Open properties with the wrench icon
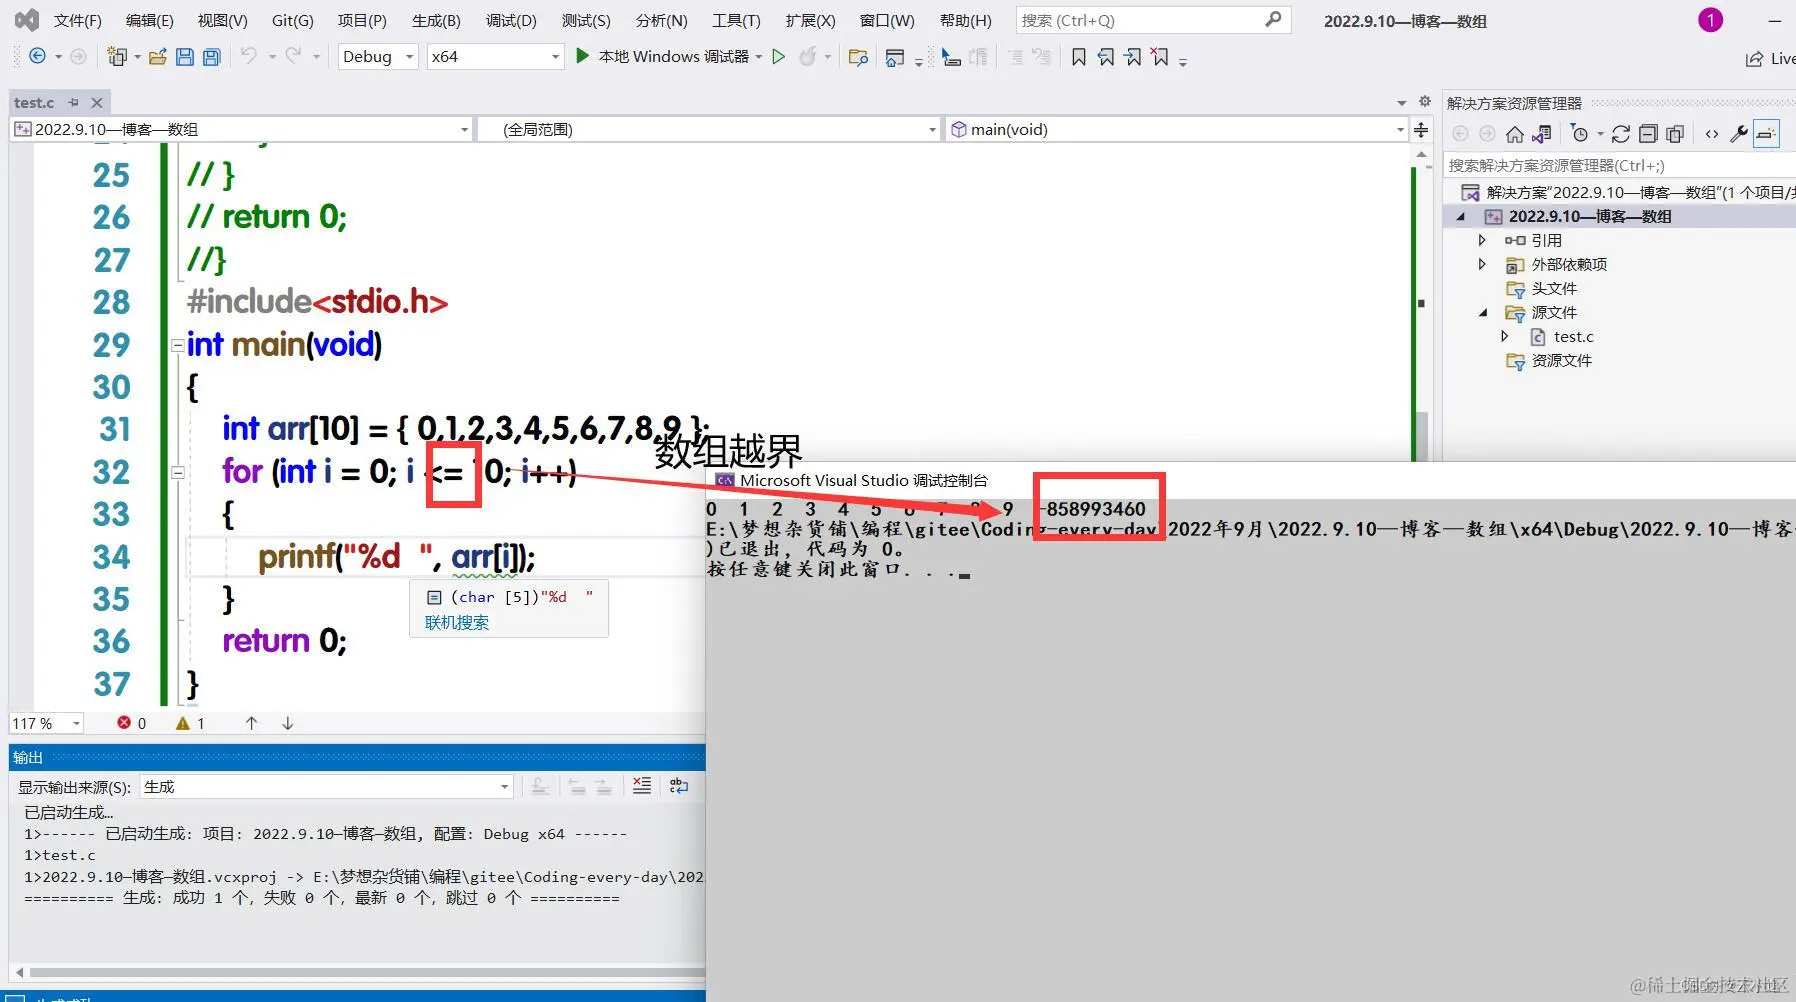The image size is (1796, 1002). coord(1739,134)
